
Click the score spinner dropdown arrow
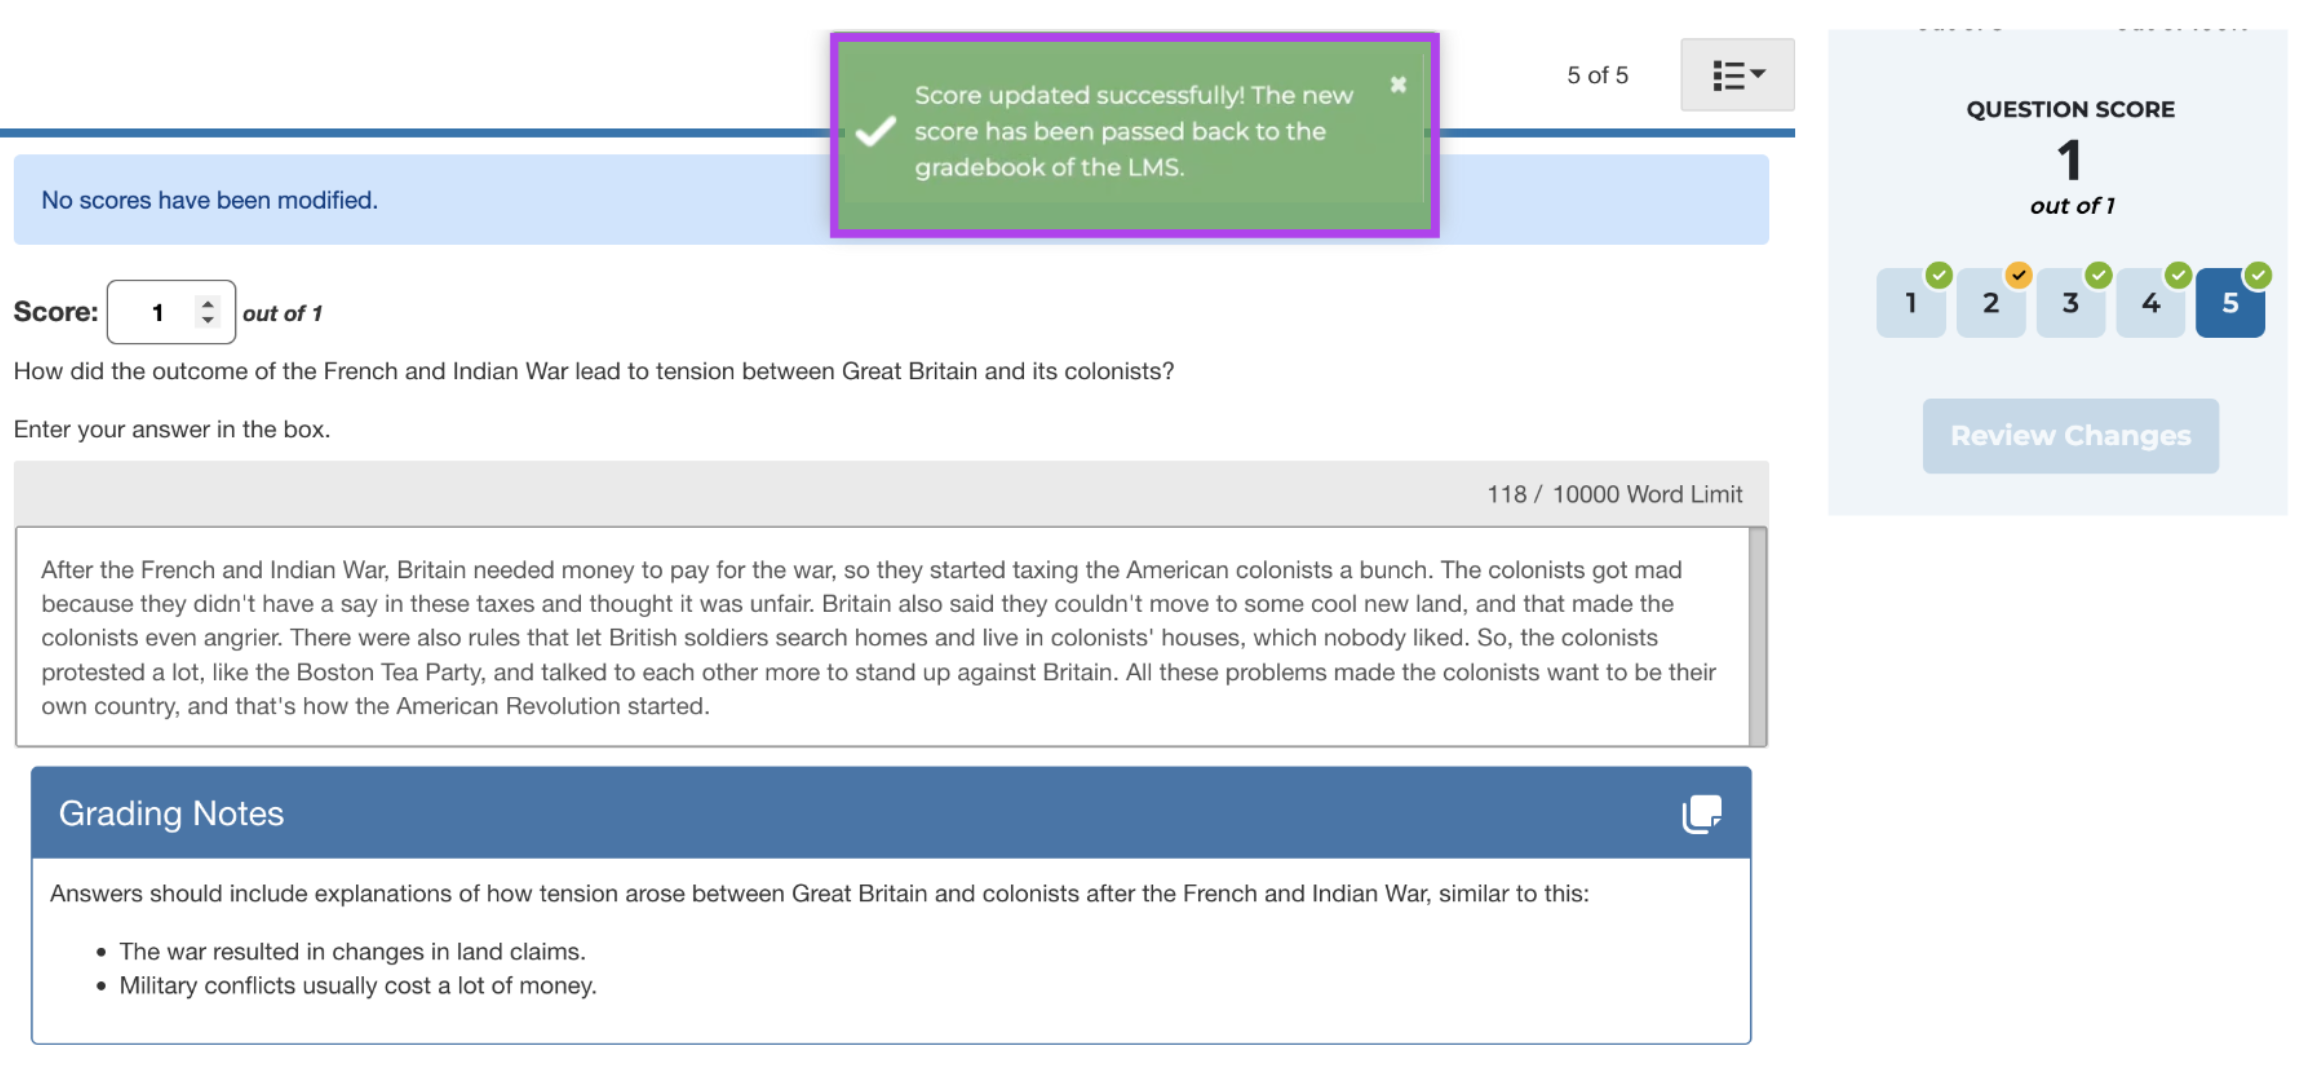210,310
